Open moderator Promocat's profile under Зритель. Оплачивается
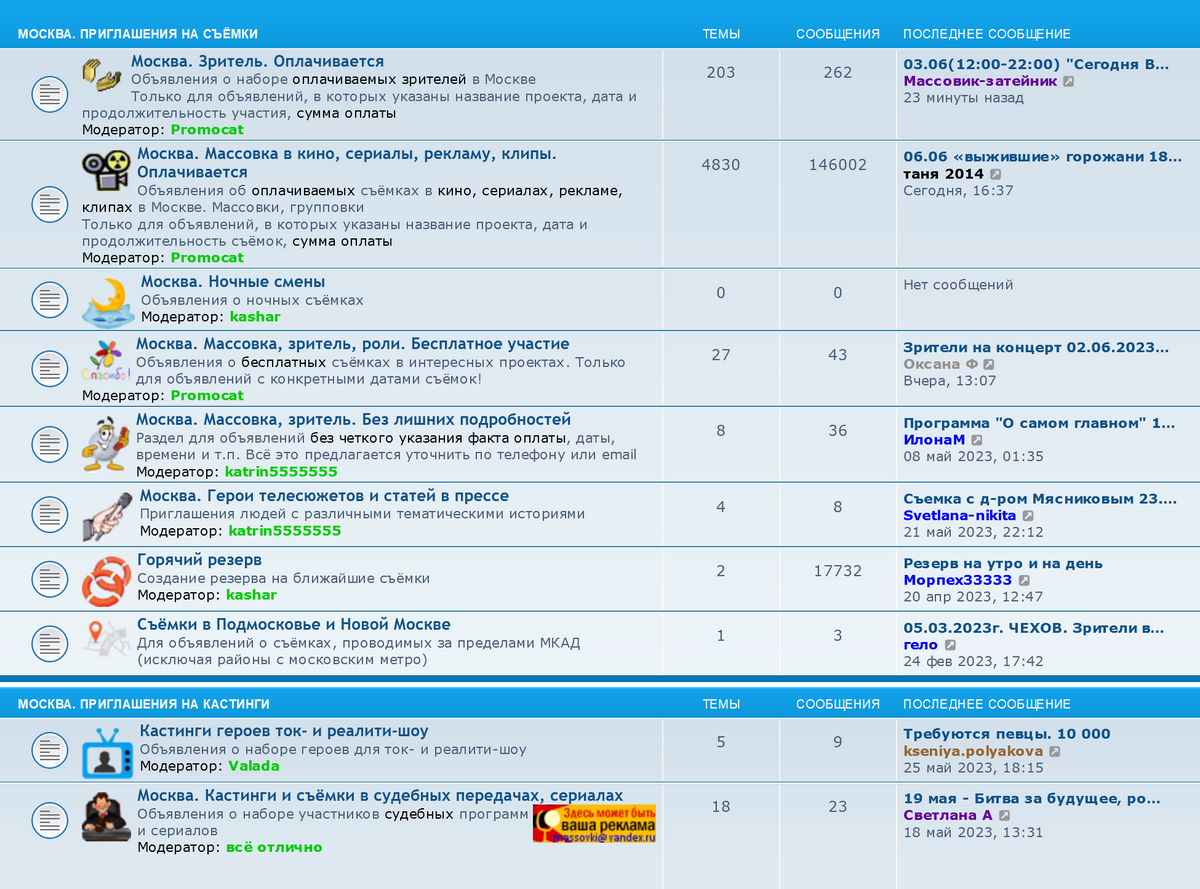Screen dimensions: 1200x889 pyautogui.click(x=206, y=130)
